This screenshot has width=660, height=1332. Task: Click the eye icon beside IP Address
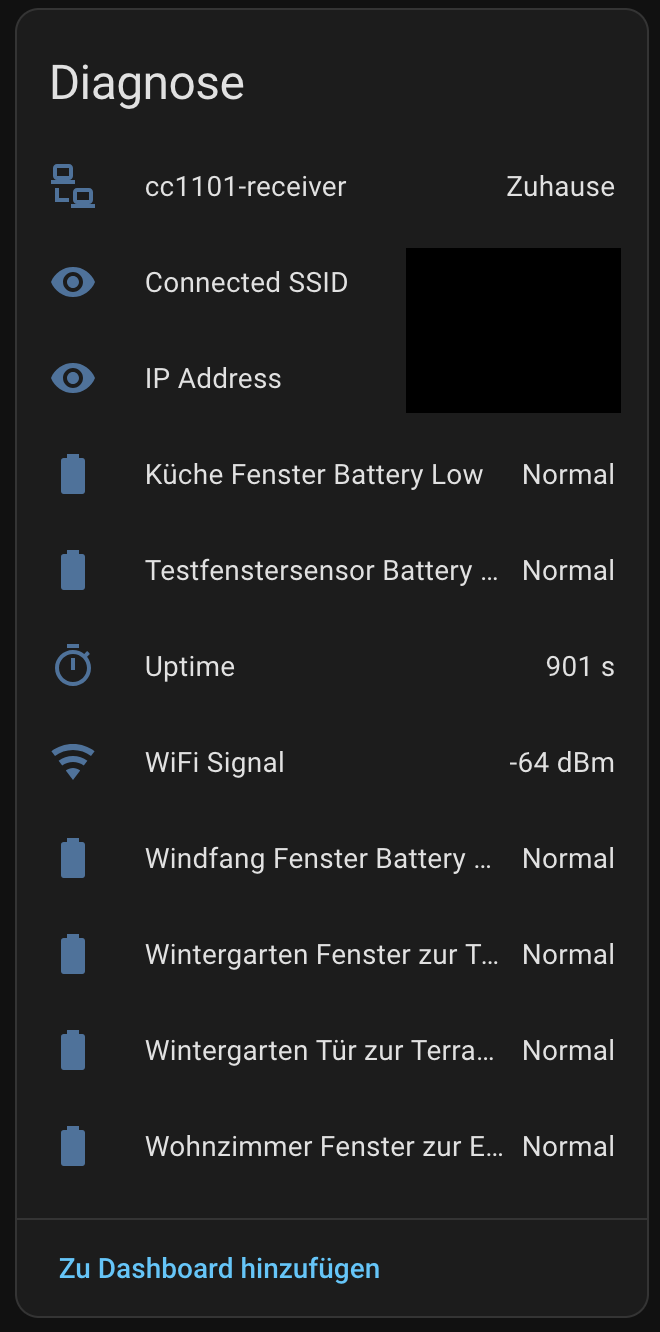[73, 379]
